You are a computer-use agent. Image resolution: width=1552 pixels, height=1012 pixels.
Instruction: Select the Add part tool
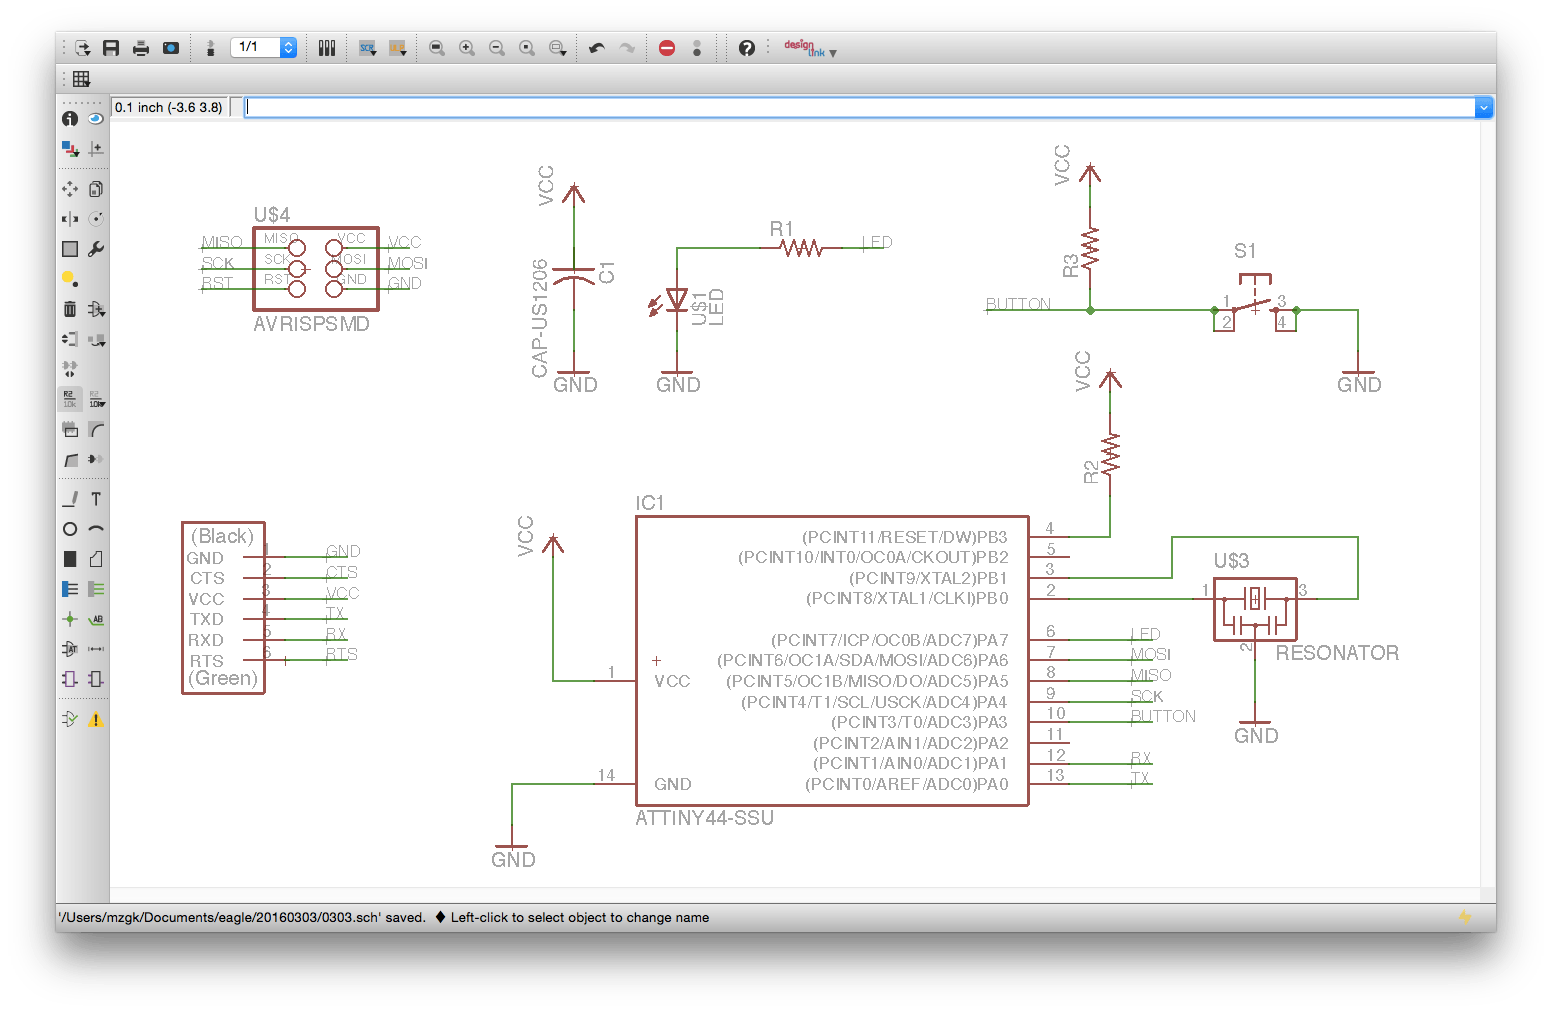(x=96, y=309)
